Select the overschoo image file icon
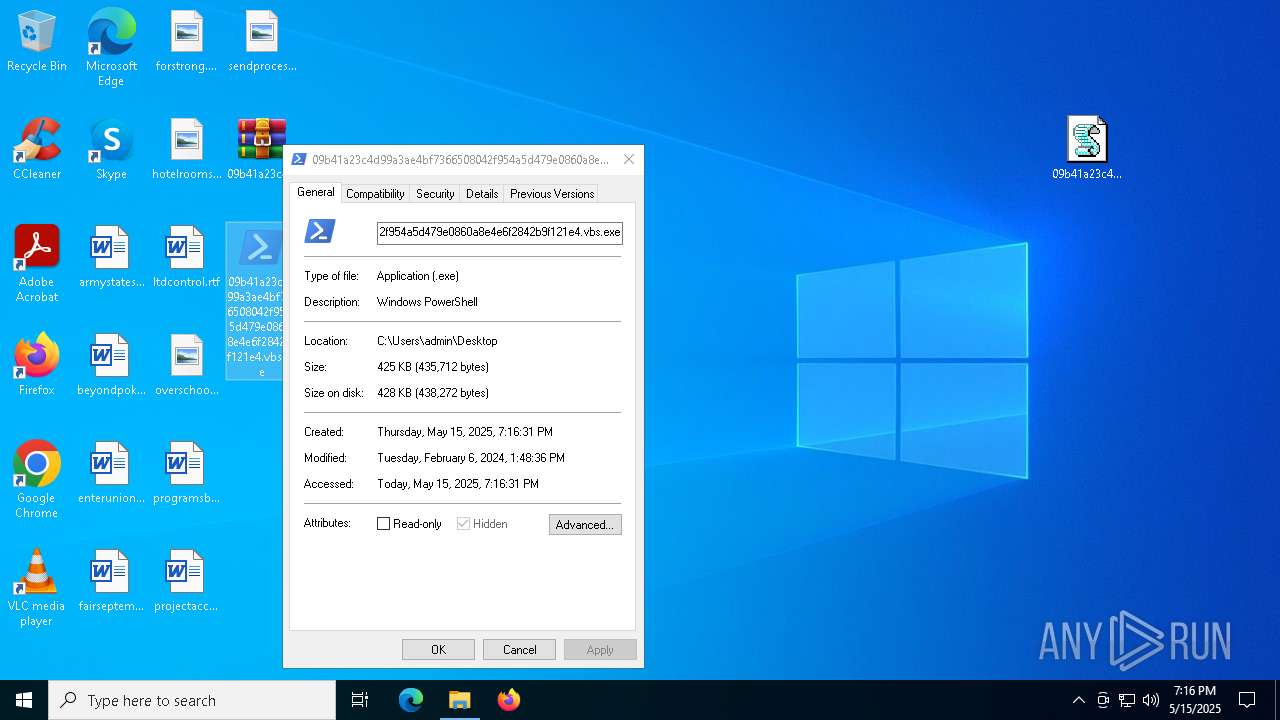The height and width of the screenshot is (720, 1280). (x=186, y=366)
